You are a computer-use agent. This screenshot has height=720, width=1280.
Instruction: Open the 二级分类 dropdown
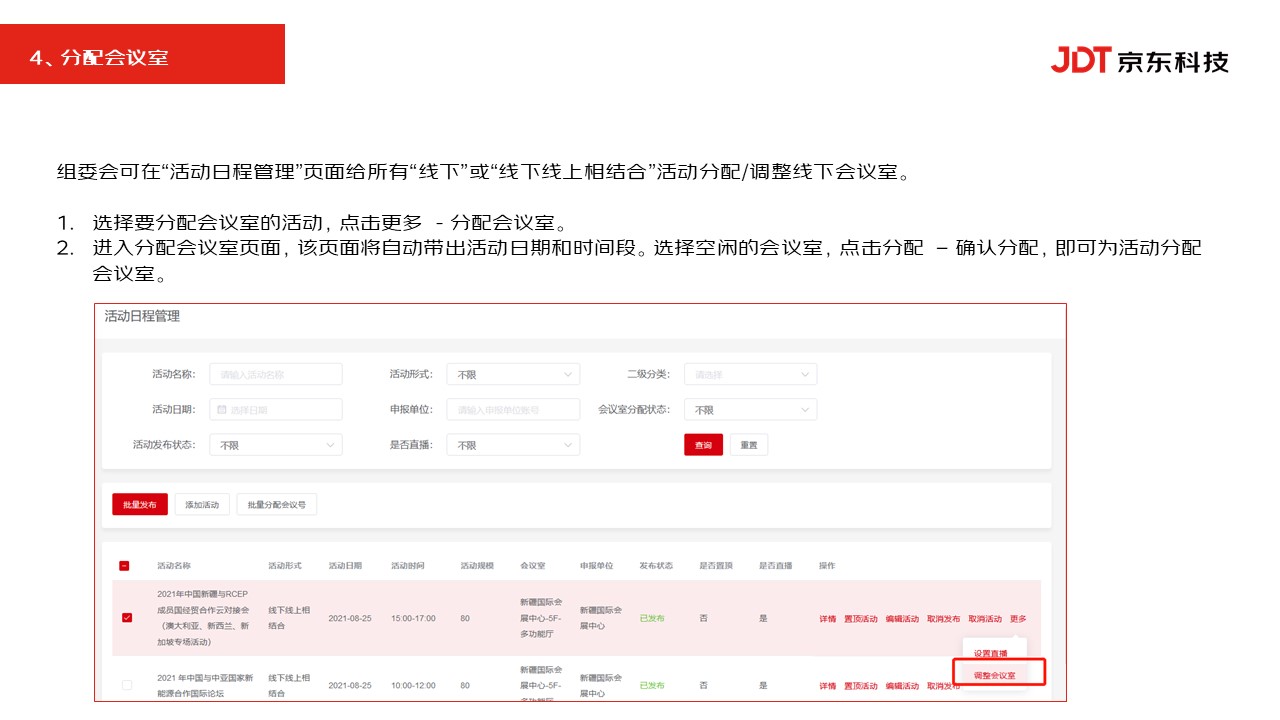[x=750, y=374]
